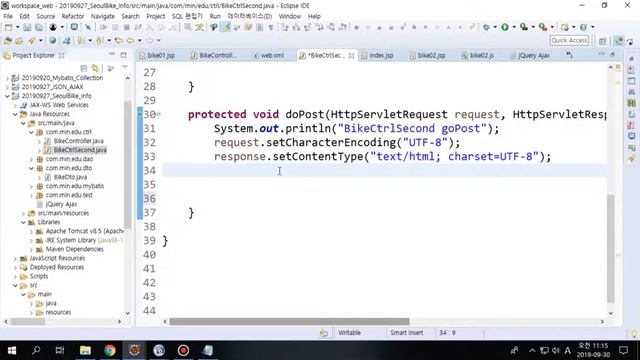Open Windows Start menu
Screen dimensions: 640x360
click(12, 350)
